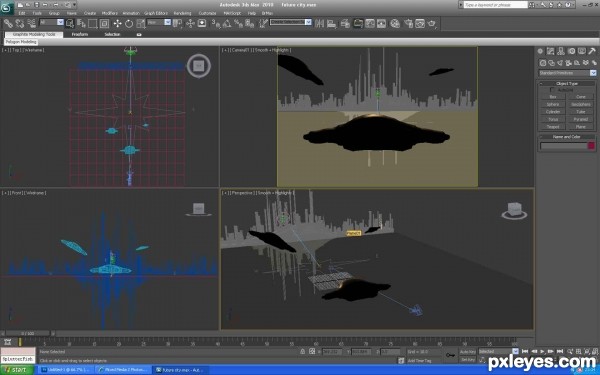Click the Plane primitive button
The height and width of the screenshot is (375, 600).
click(x=580, y=127)
